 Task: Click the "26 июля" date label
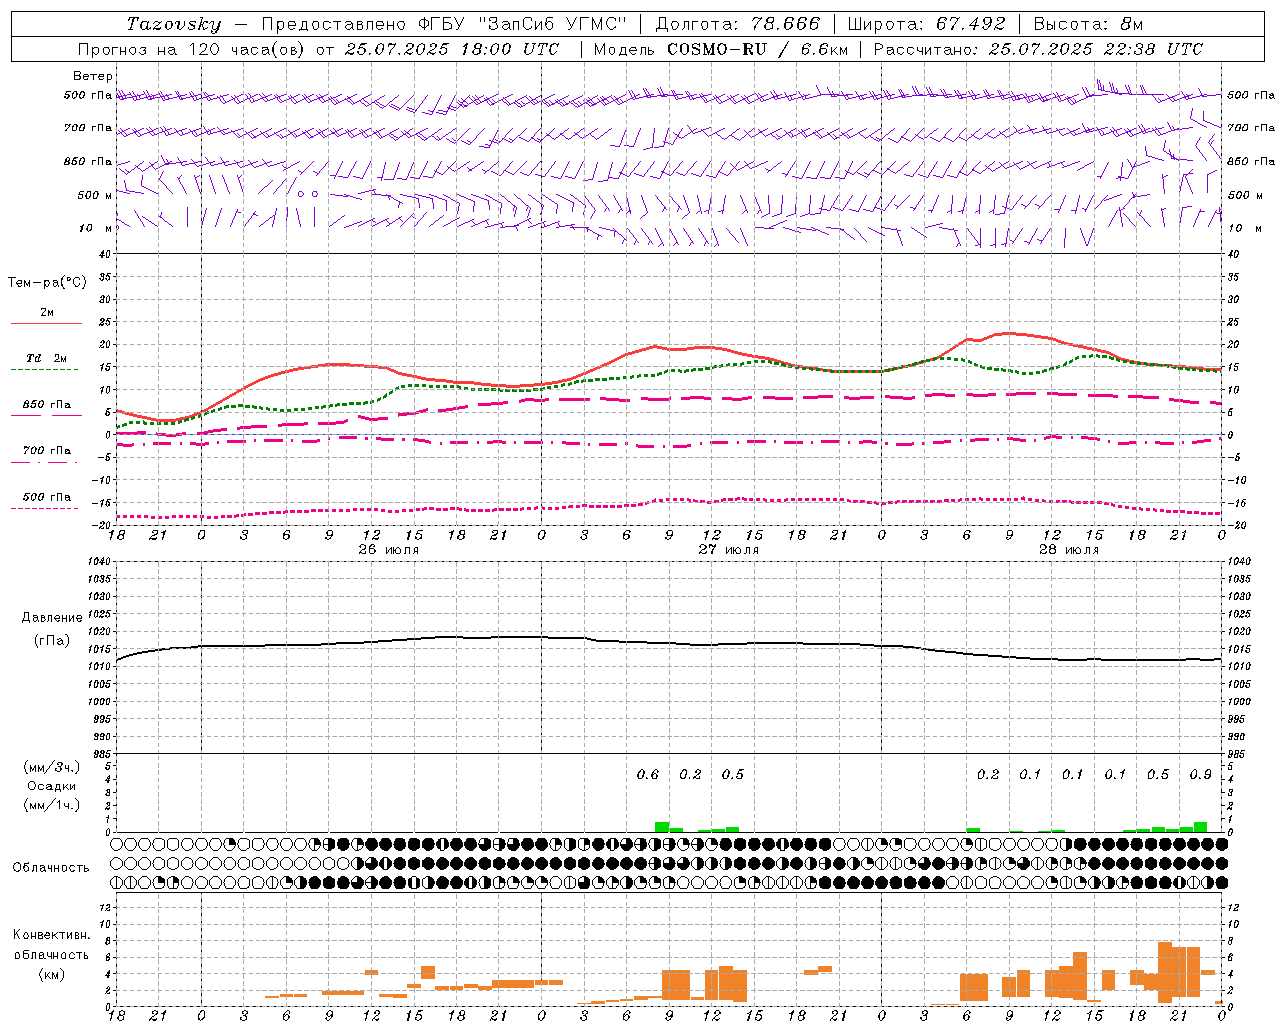389,550
